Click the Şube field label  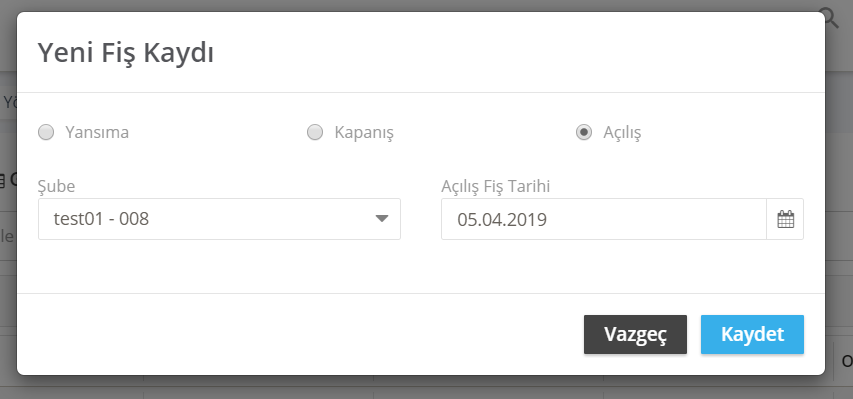click(x=57, y=186)
